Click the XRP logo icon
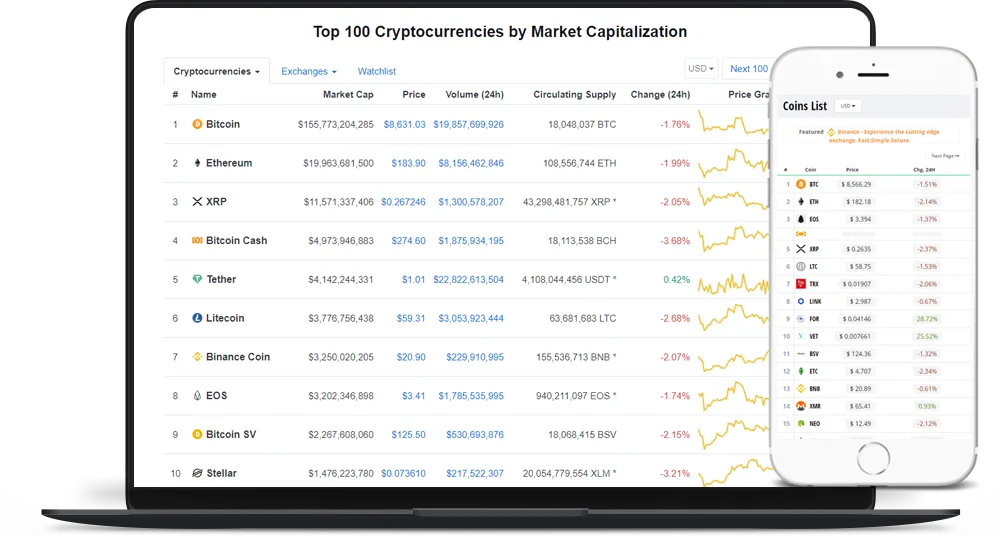 (197, 202)
